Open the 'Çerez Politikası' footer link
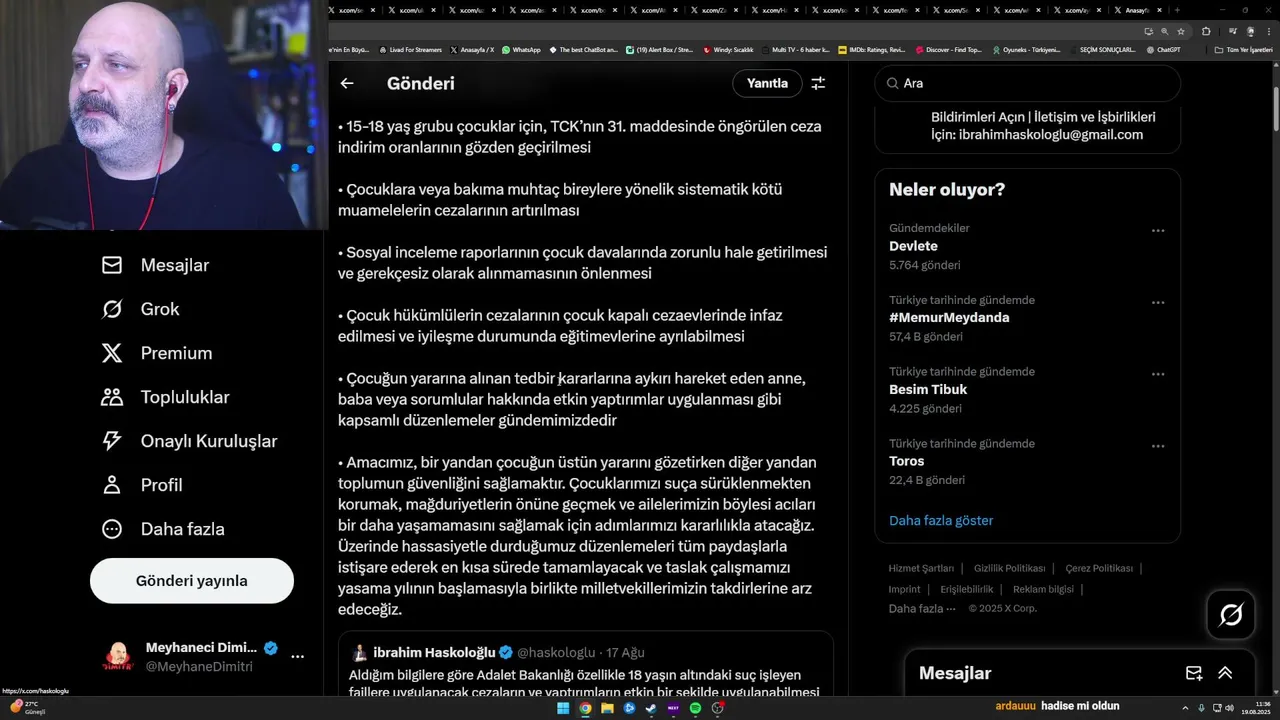The height and width of the screenshot is (720, 1280). tap(1099, 569)
